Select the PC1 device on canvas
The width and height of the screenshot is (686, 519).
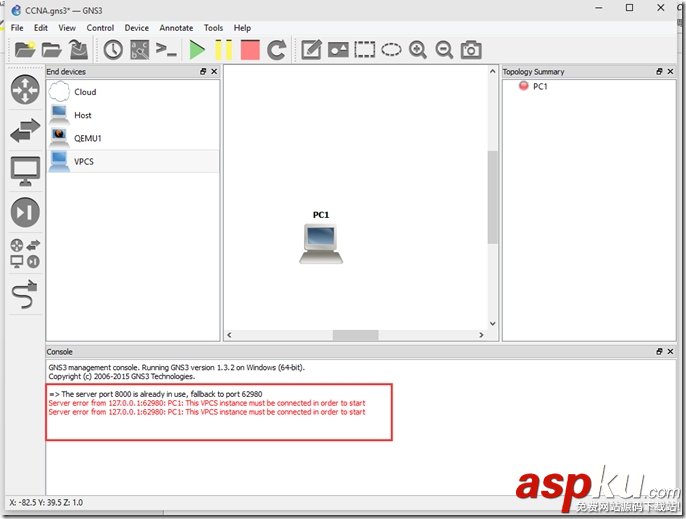pos(321,244)
